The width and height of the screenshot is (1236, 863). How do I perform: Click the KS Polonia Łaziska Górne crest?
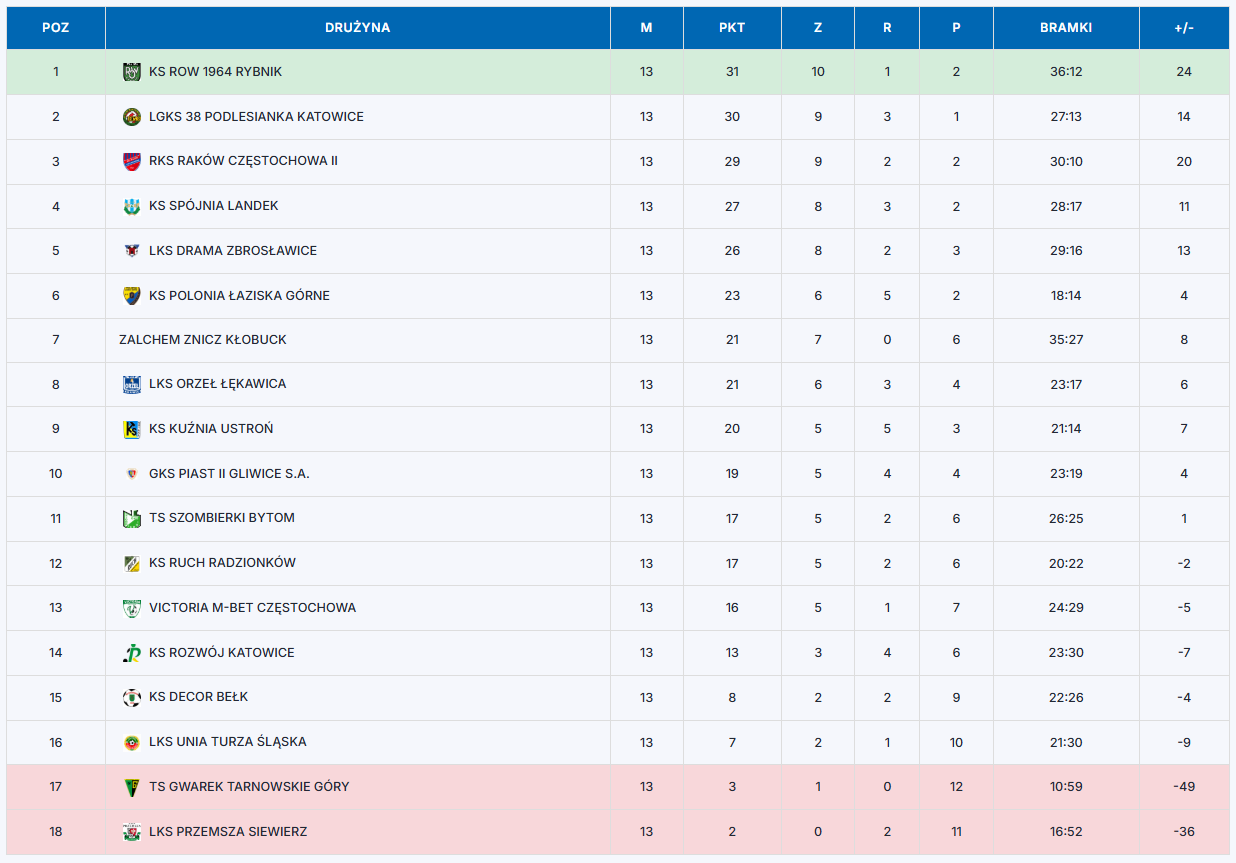click(x=131, y=295)
